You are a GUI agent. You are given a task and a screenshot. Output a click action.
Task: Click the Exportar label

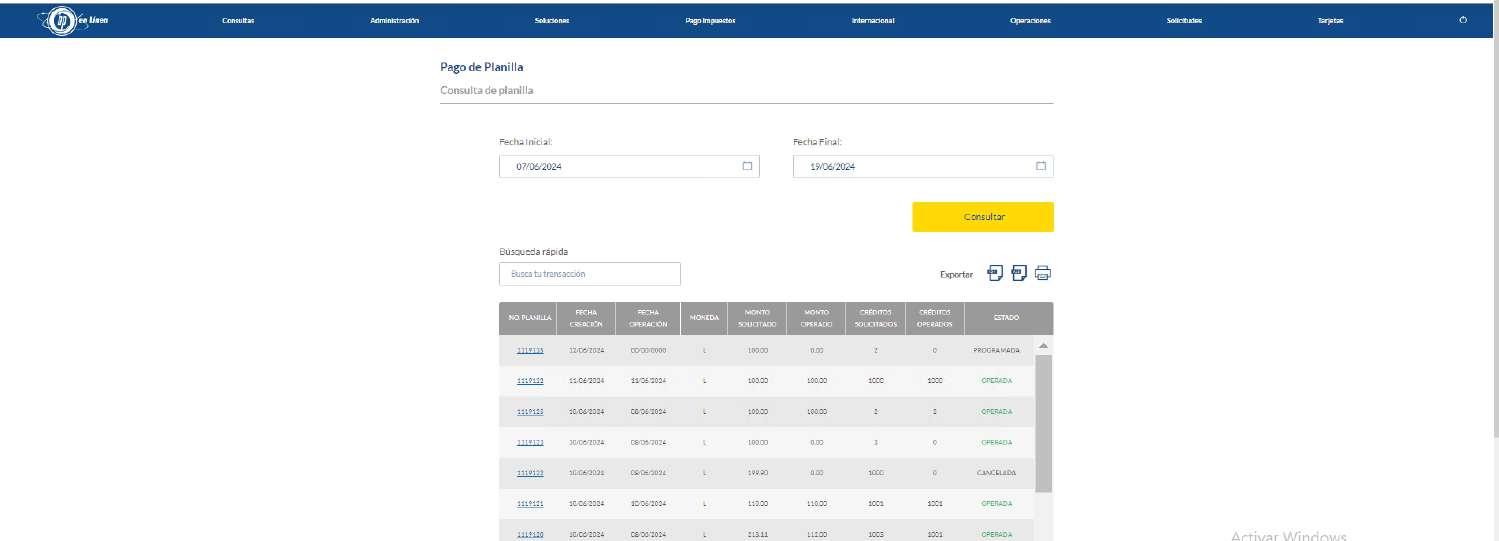click(956, 274)
